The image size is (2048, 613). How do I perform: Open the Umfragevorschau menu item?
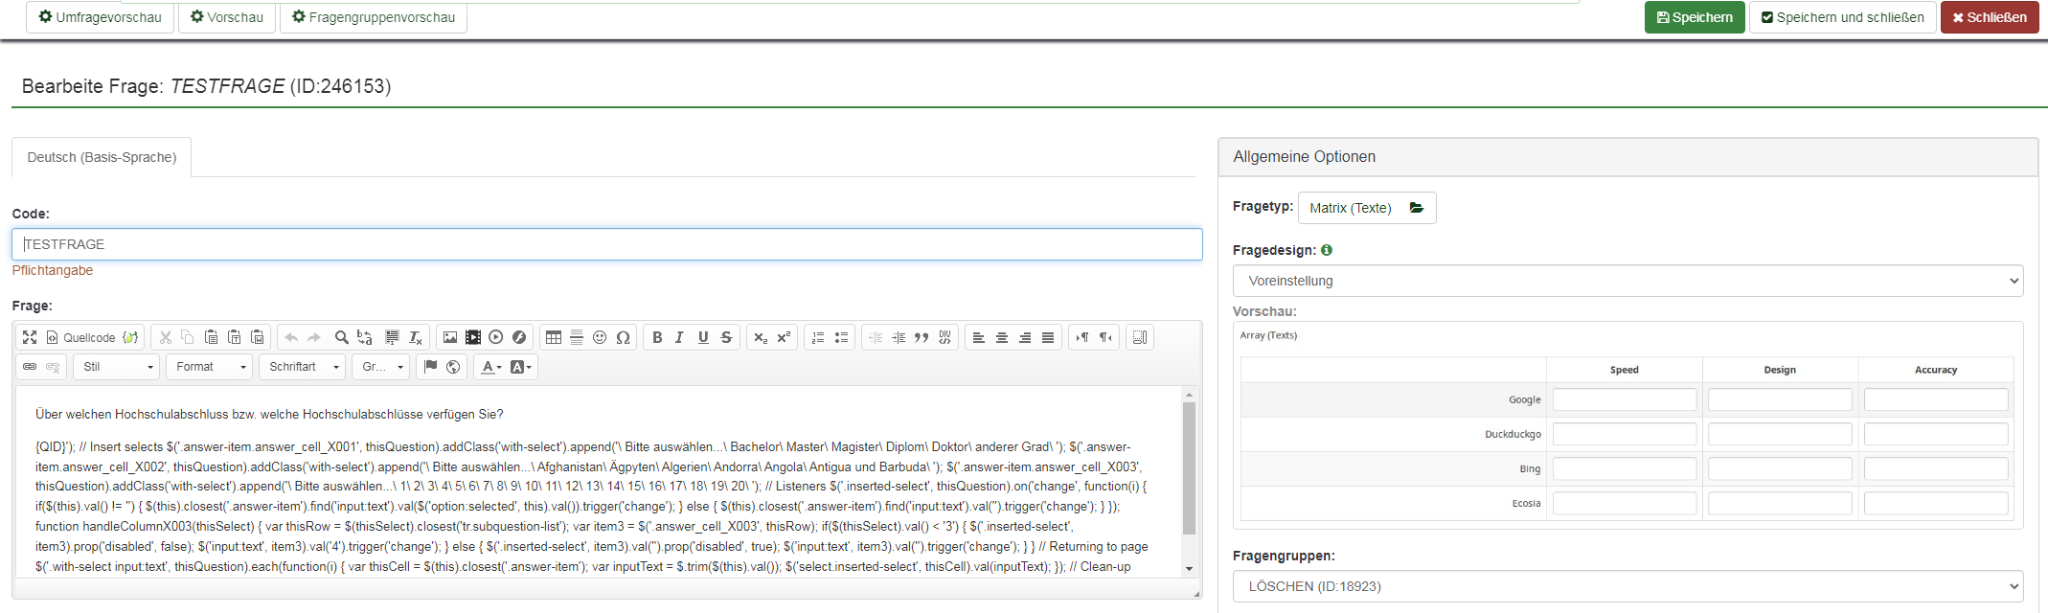click(x=100, y=17)
